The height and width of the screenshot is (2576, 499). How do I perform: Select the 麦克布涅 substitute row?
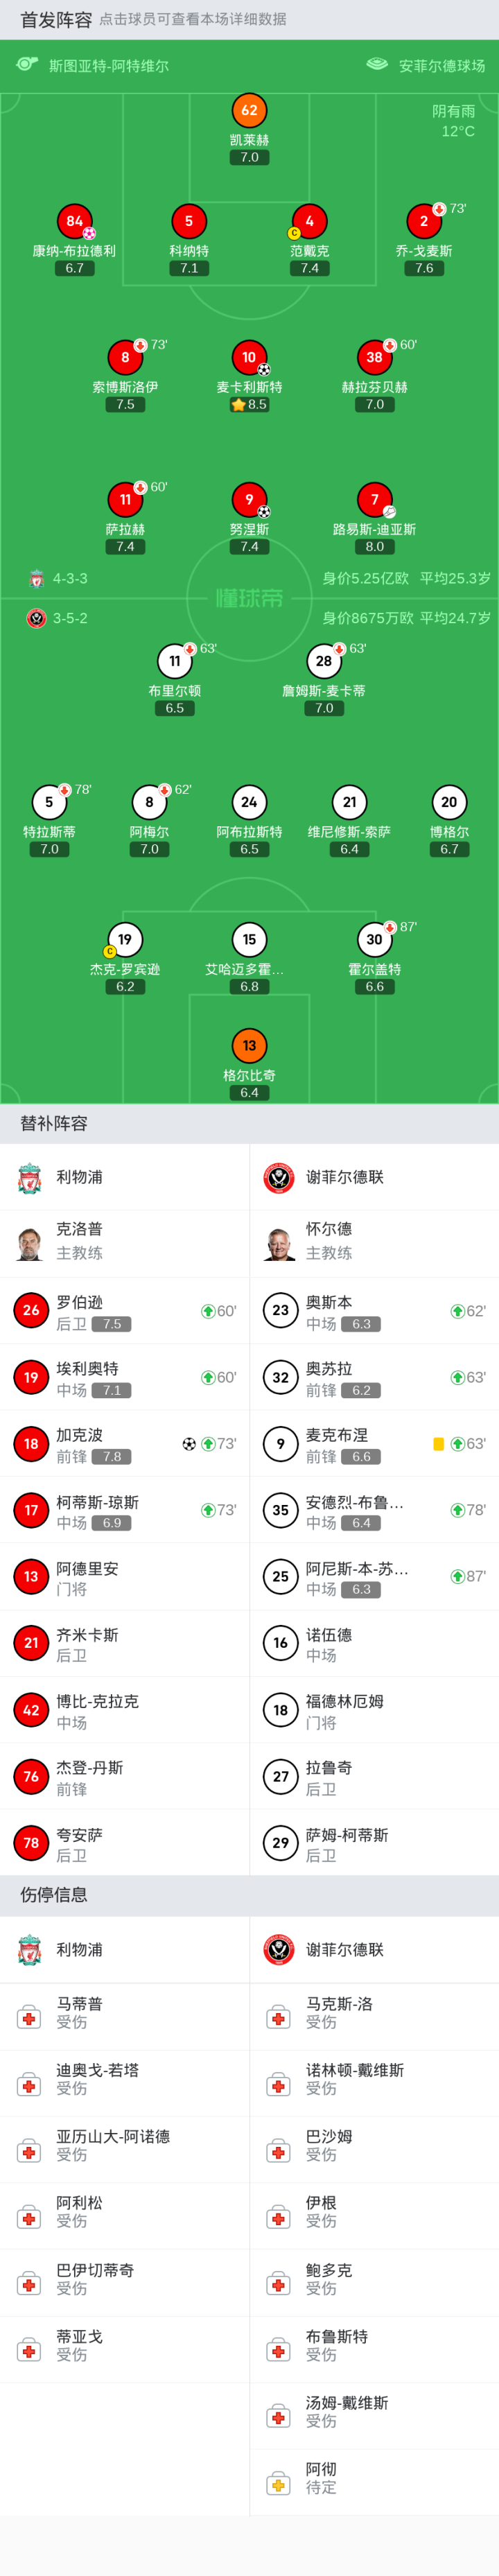(x=374, y=1443)
